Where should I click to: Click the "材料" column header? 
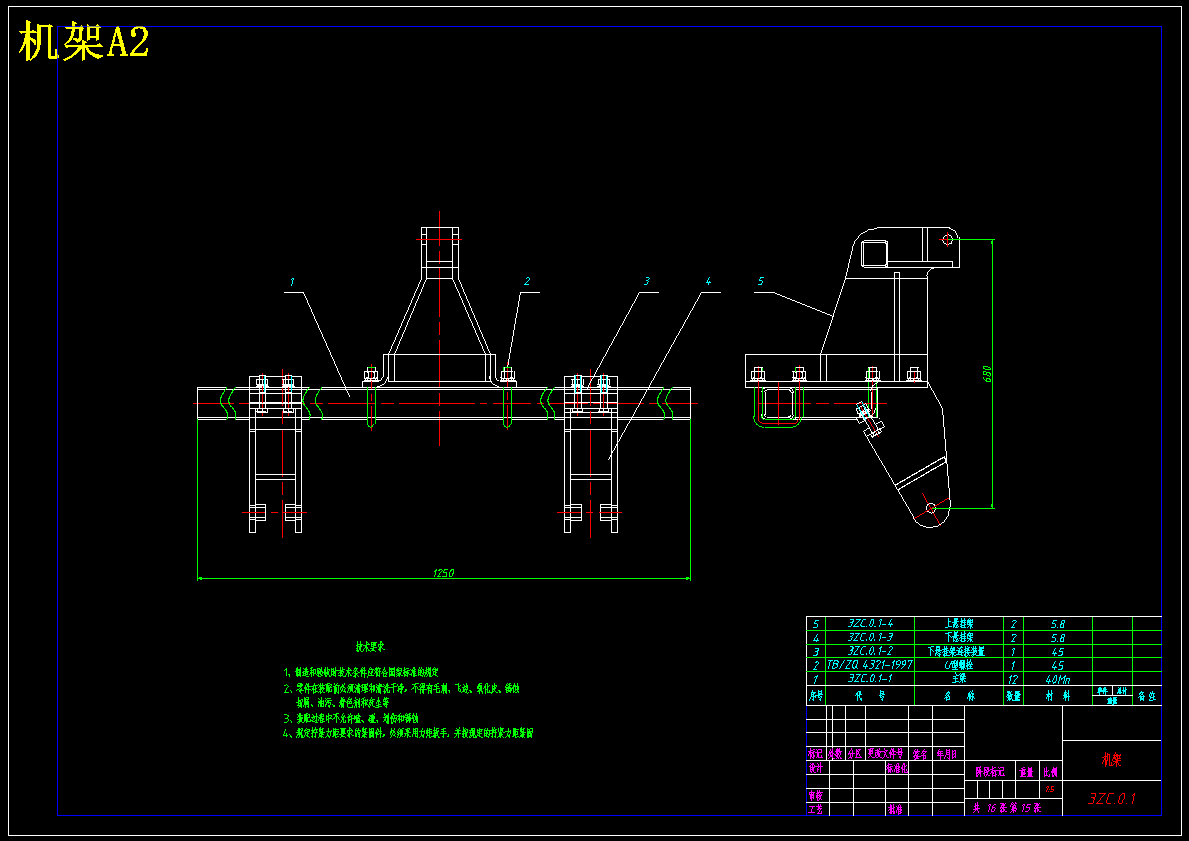coord(1058,695)
